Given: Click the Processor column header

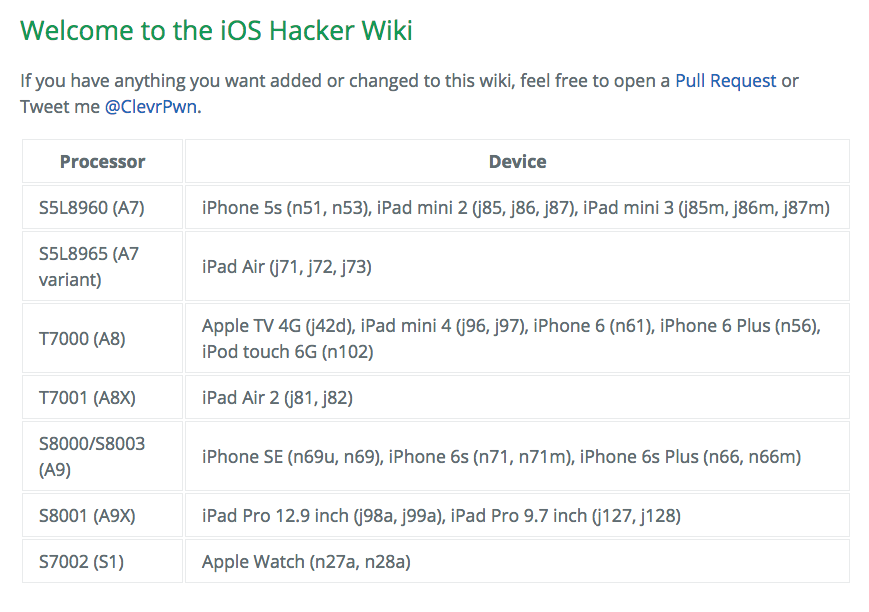Looking at the screenshot, I should [x=102, y=161].
